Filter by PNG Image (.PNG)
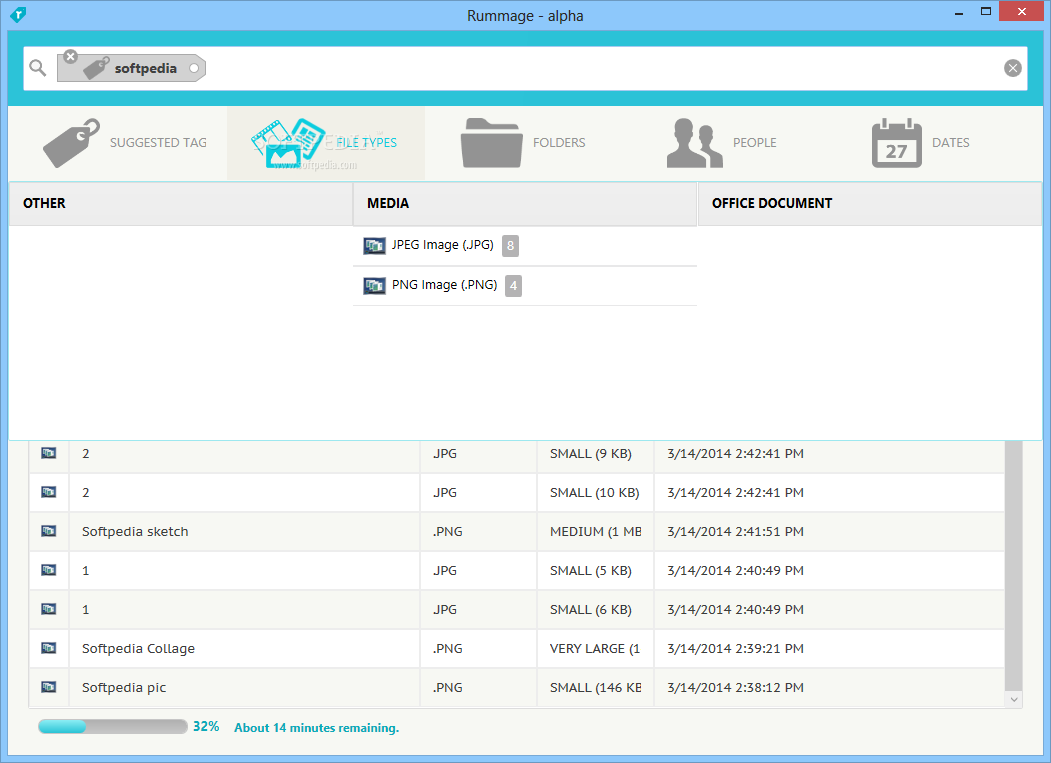 coord(525,286)
